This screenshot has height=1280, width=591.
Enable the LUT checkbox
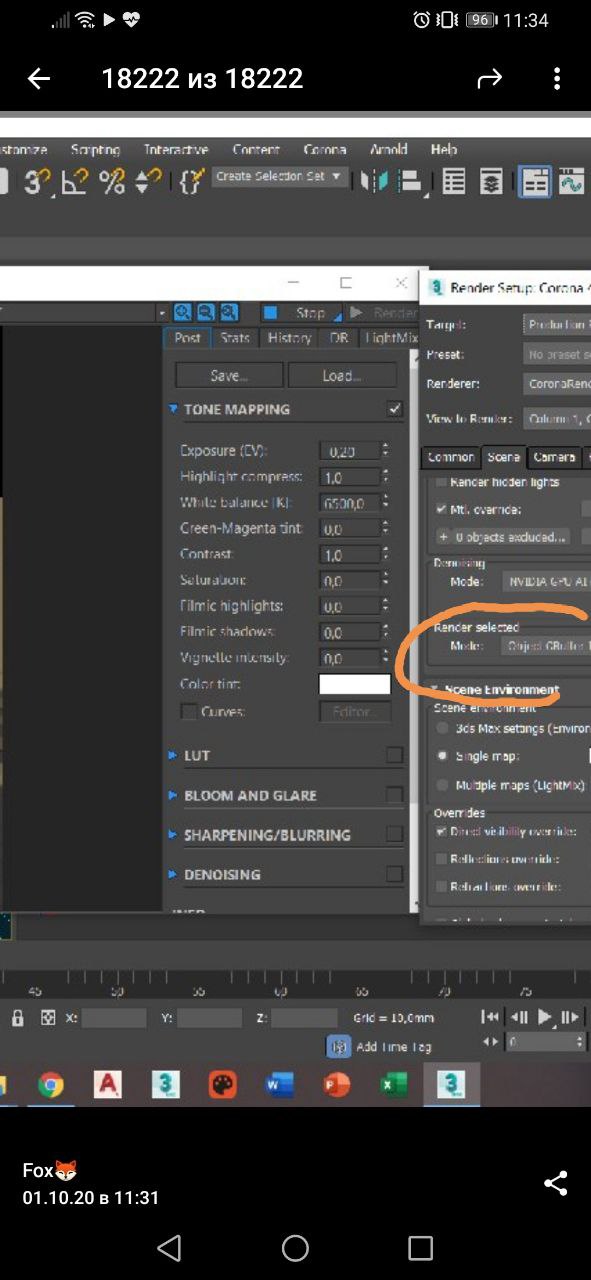[395, 755]
